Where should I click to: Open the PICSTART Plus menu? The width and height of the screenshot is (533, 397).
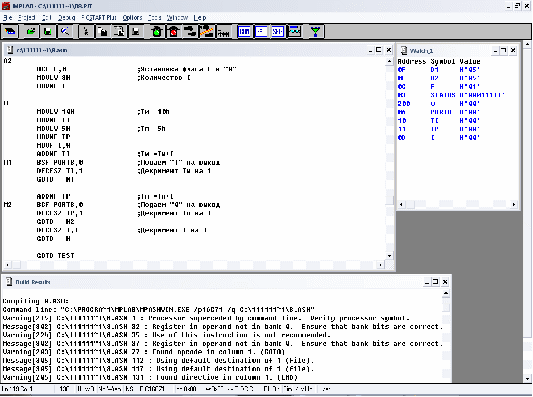(x=99, y=18)
